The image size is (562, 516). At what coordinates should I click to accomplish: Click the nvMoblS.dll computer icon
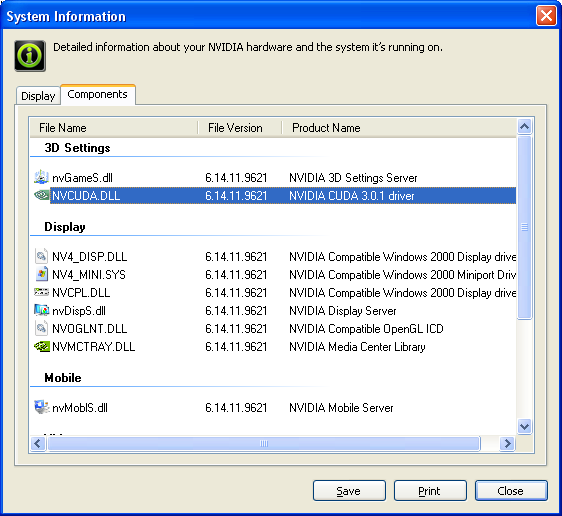coord(41,407)
